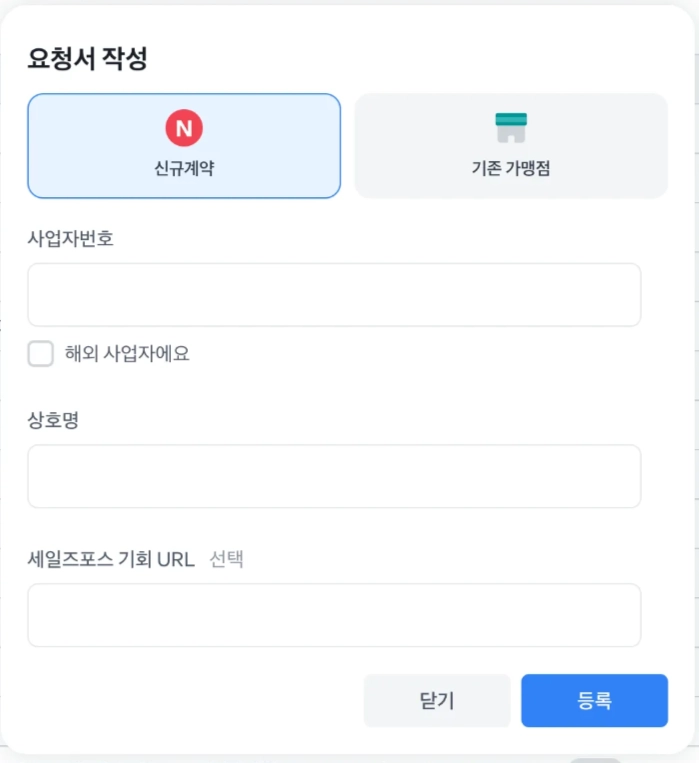The height and width of the screenshot is (763, 699).
Task: Enable the 해외 사업자에요 checkbox
Action: (41, 354)
